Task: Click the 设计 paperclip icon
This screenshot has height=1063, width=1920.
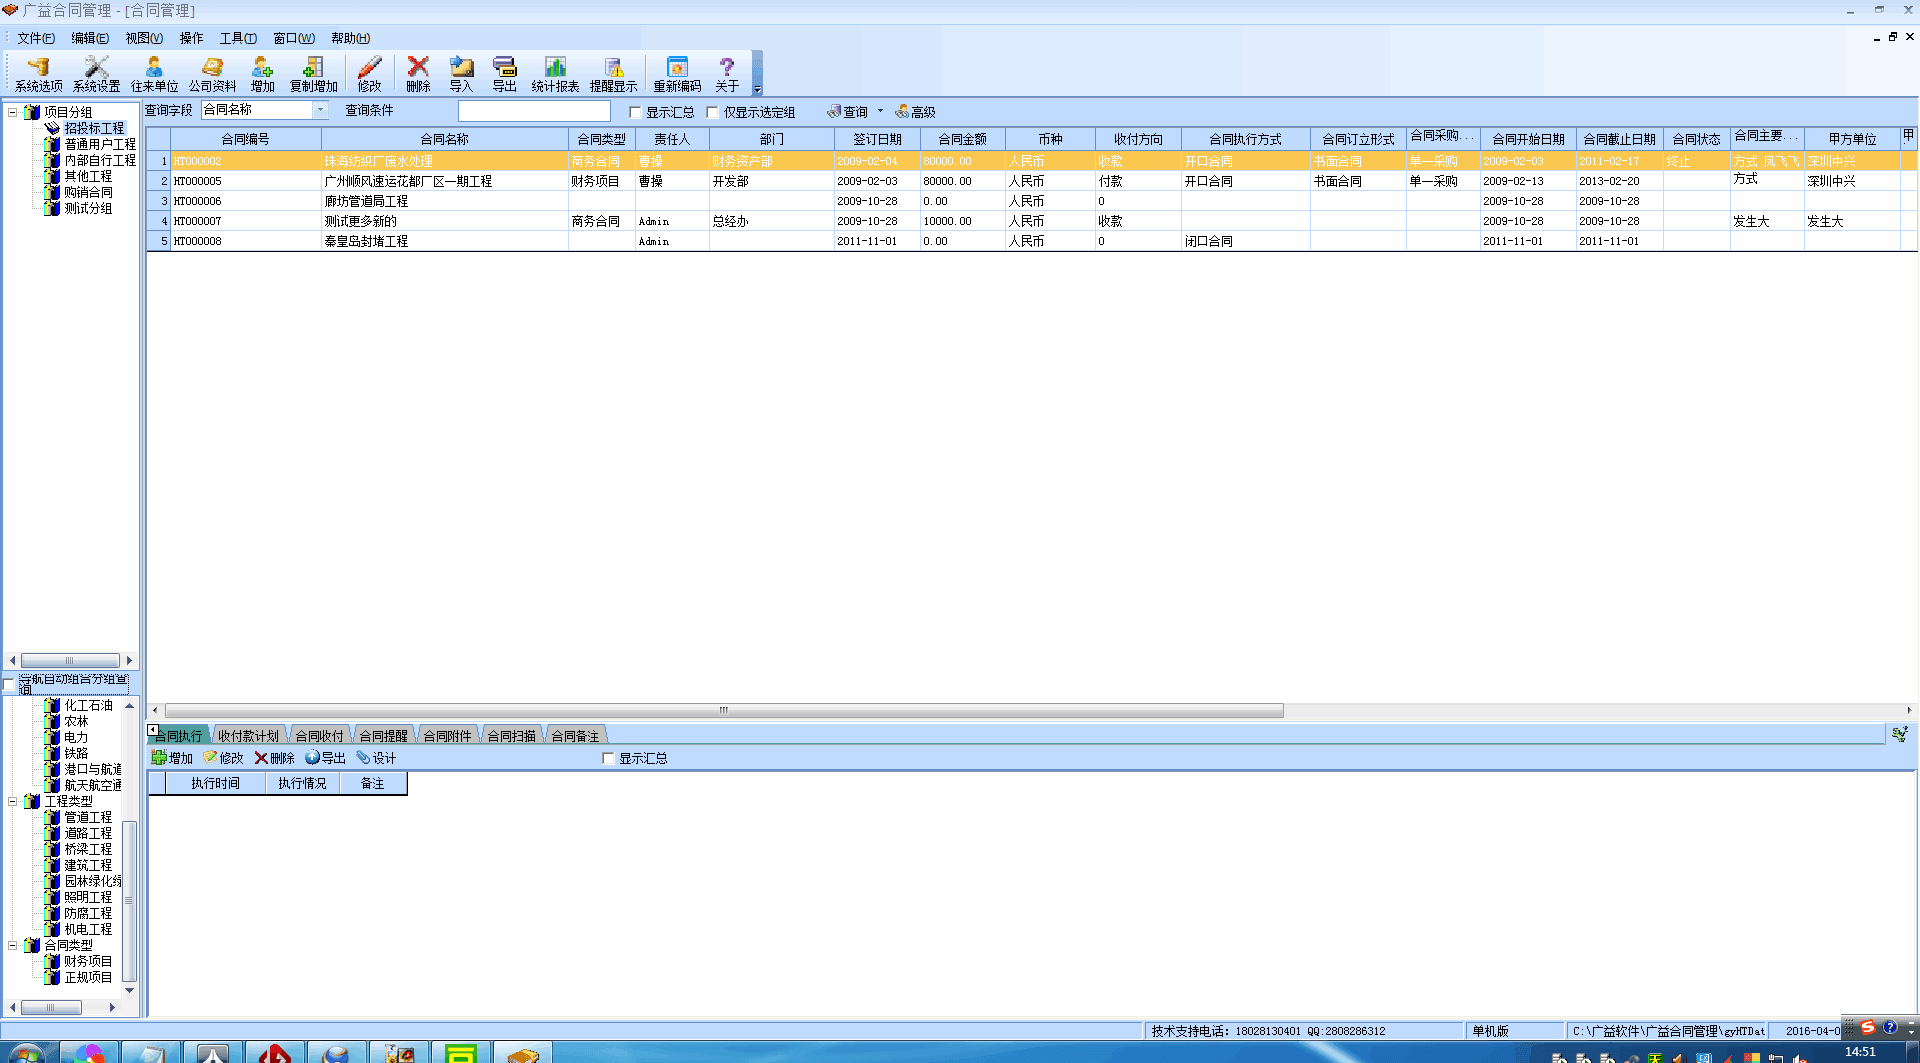Action: click(x=376, y=758)
